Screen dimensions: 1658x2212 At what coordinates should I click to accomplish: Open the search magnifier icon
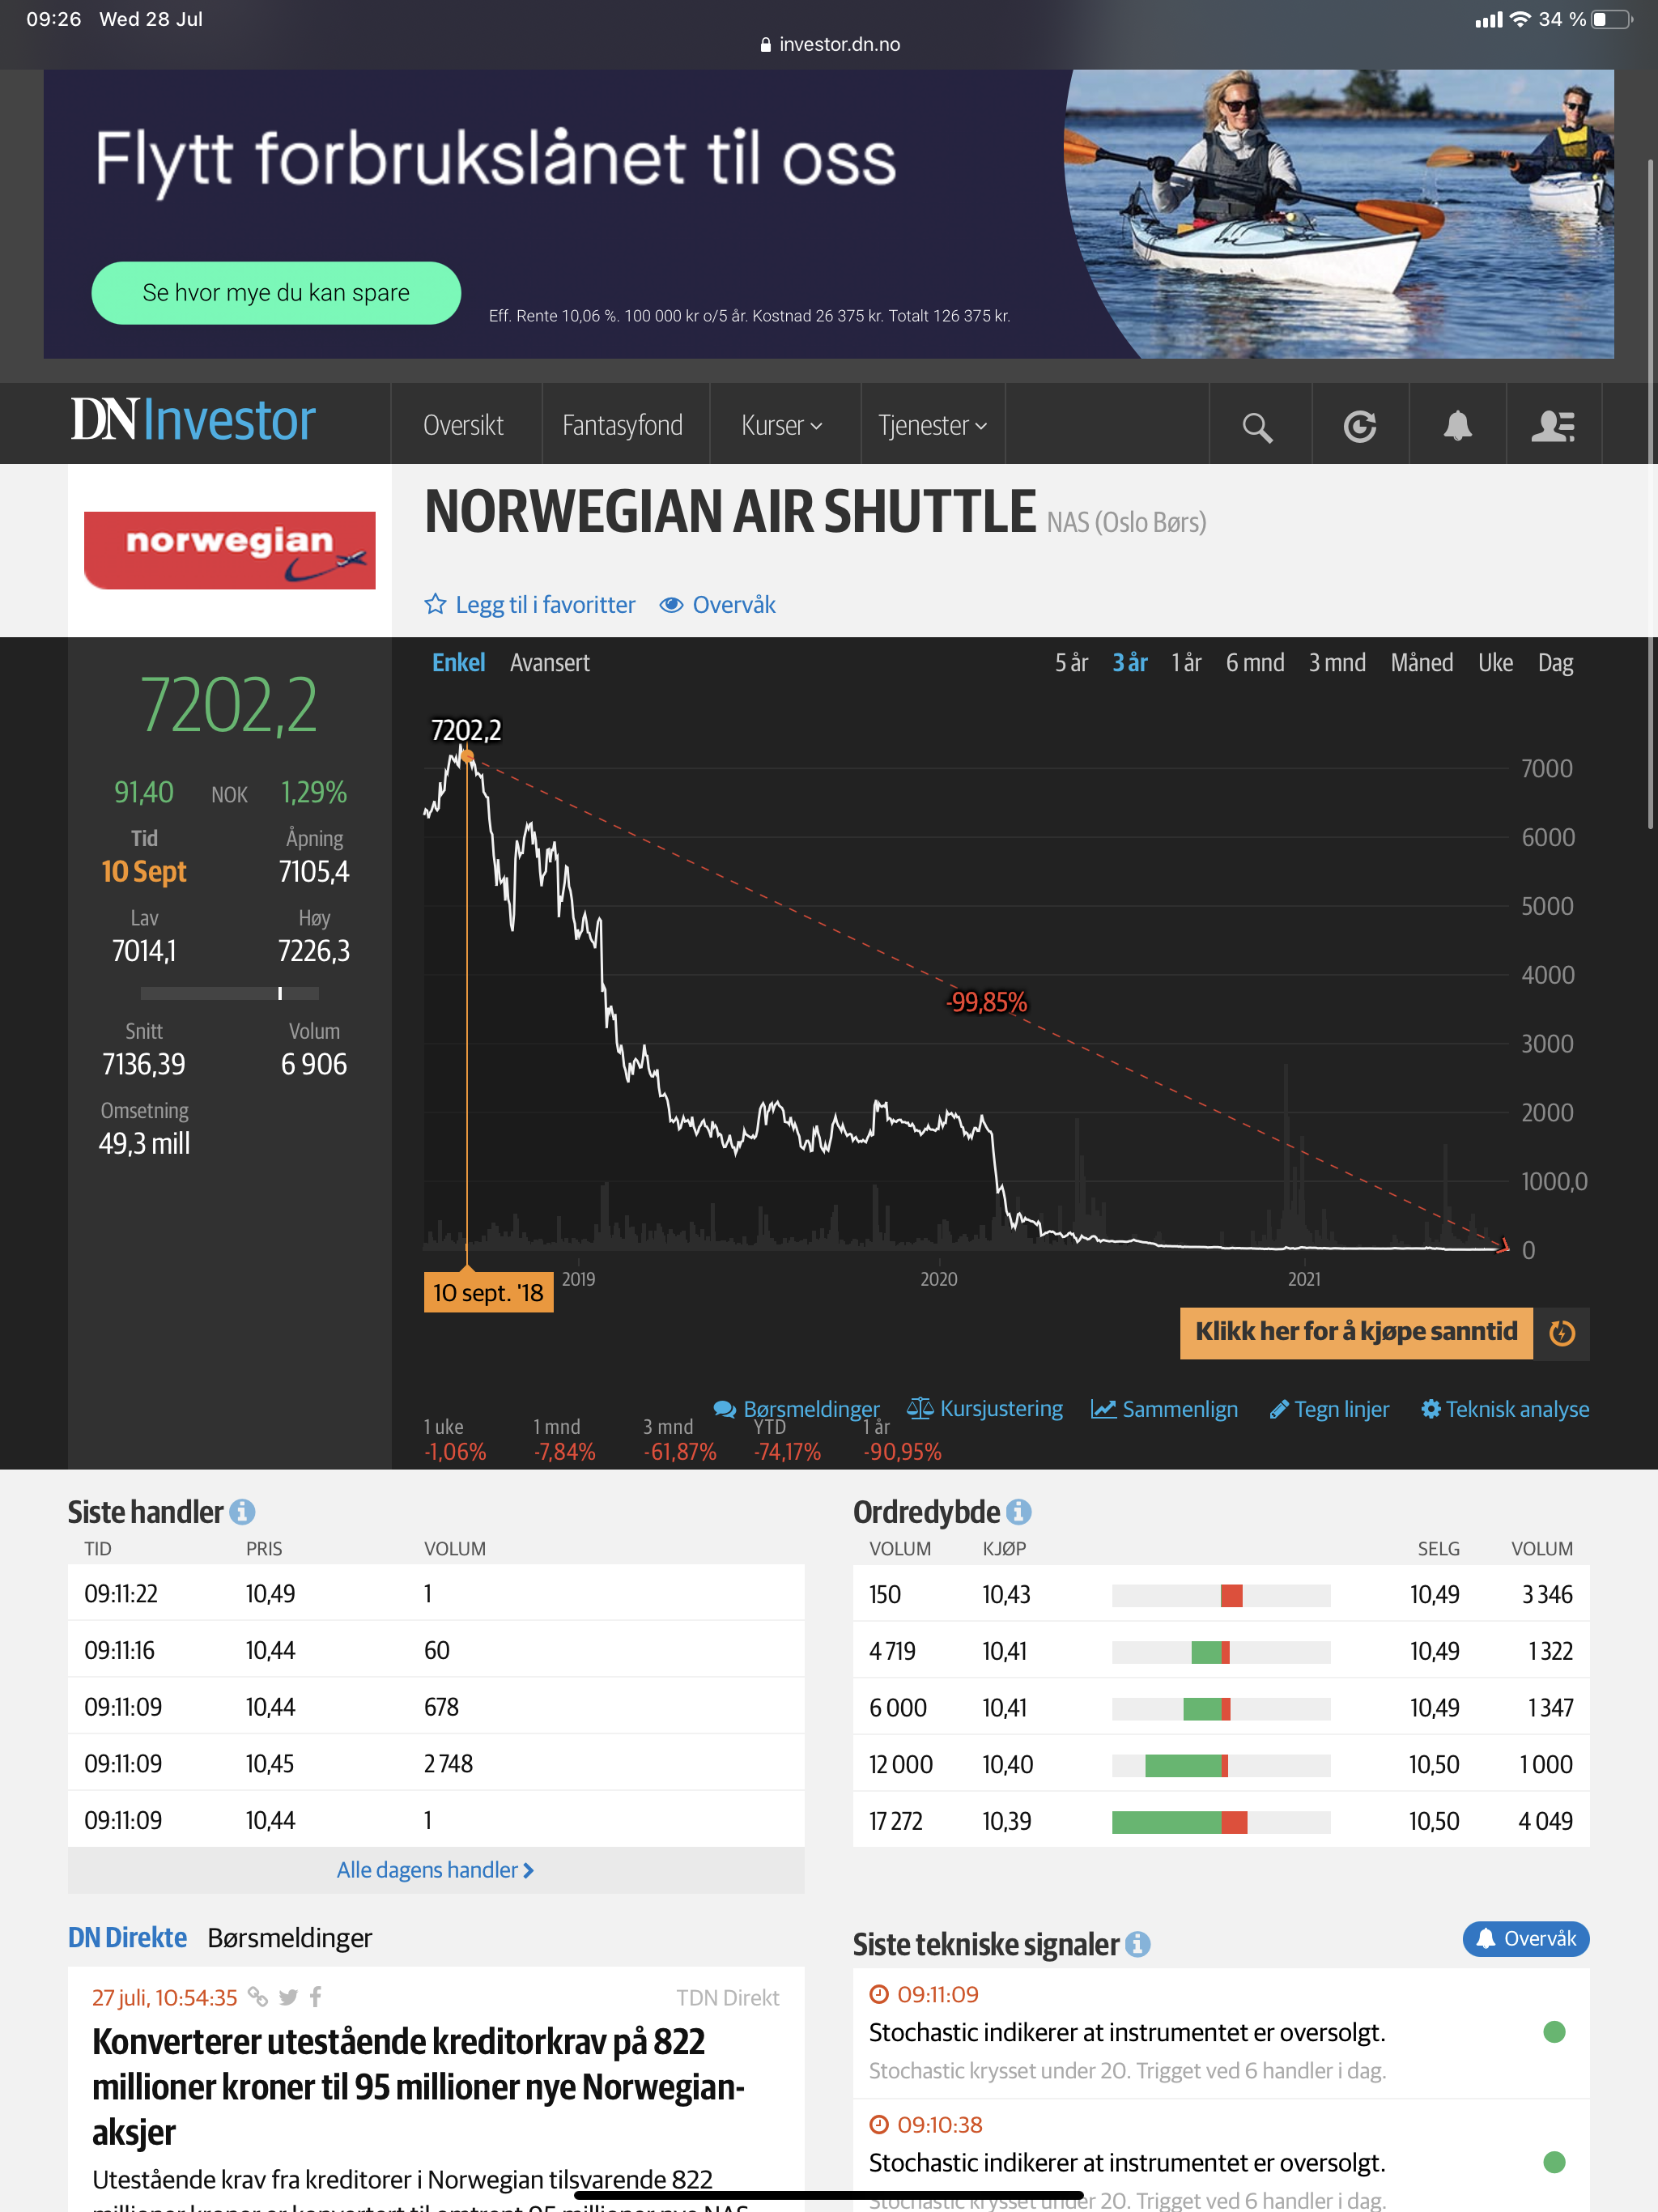[x=1257, y=427]
